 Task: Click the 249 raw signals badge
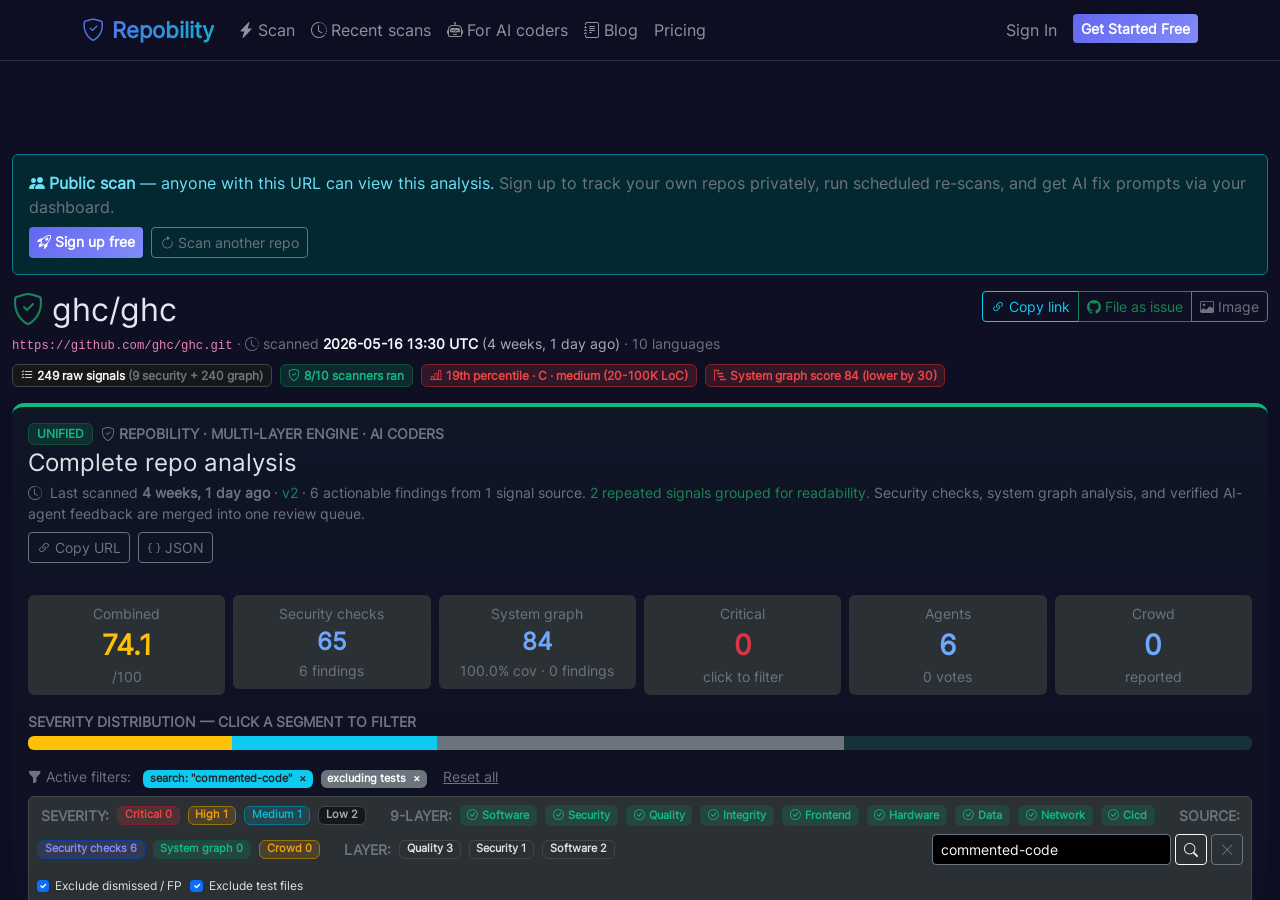(142, 376)
